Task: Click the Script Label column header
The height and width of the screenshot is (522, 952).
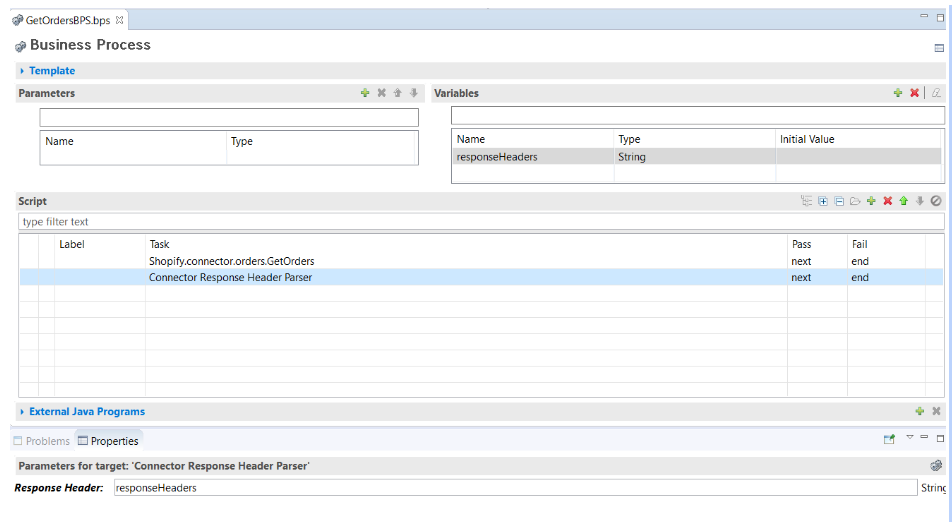Action: pyautogui.click(x=72, y=244)
